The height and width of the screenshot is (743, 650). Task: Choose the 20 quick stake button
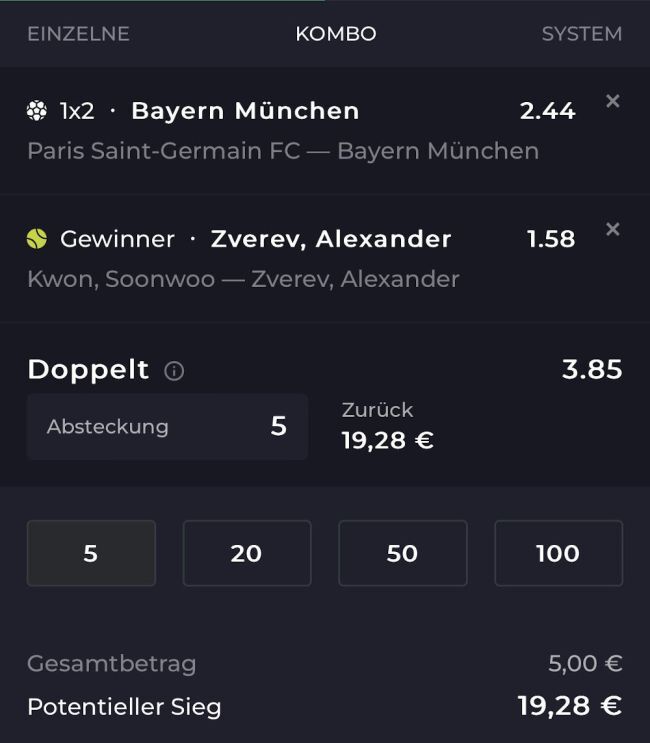click(247, 553)
